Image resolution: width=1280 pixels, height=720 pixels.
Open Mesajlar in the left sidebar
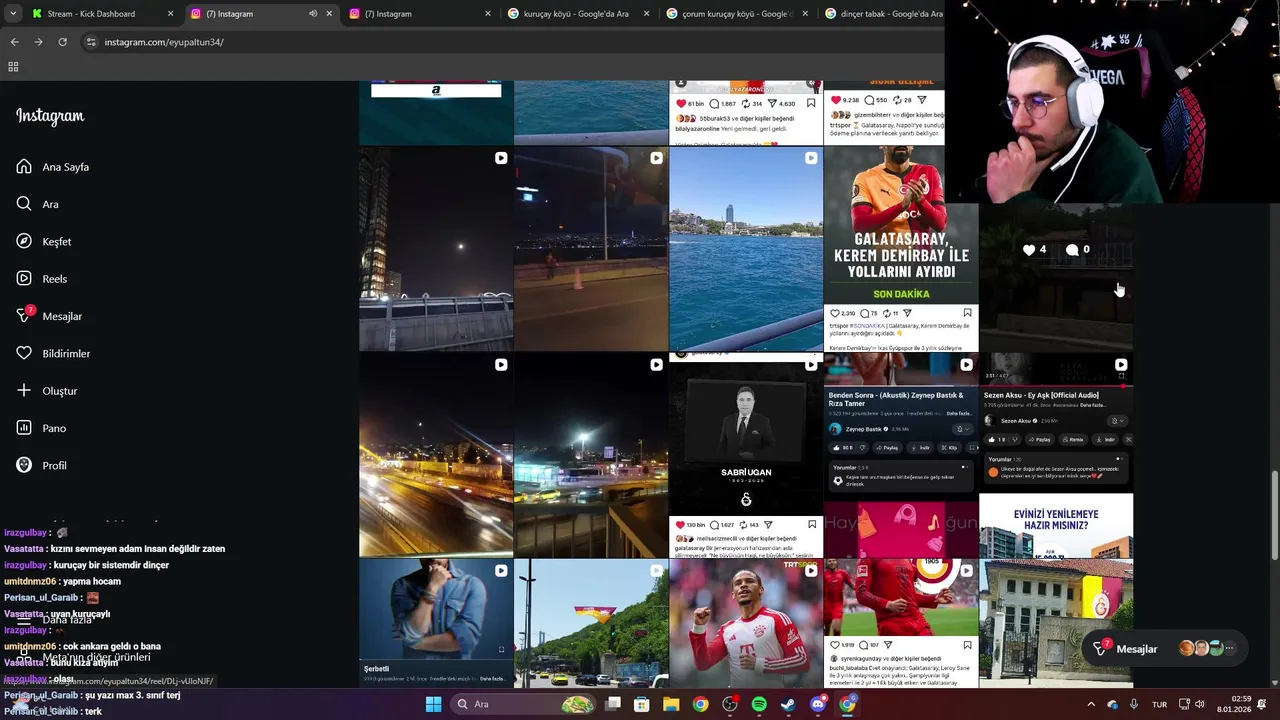[x=49, y=316]
